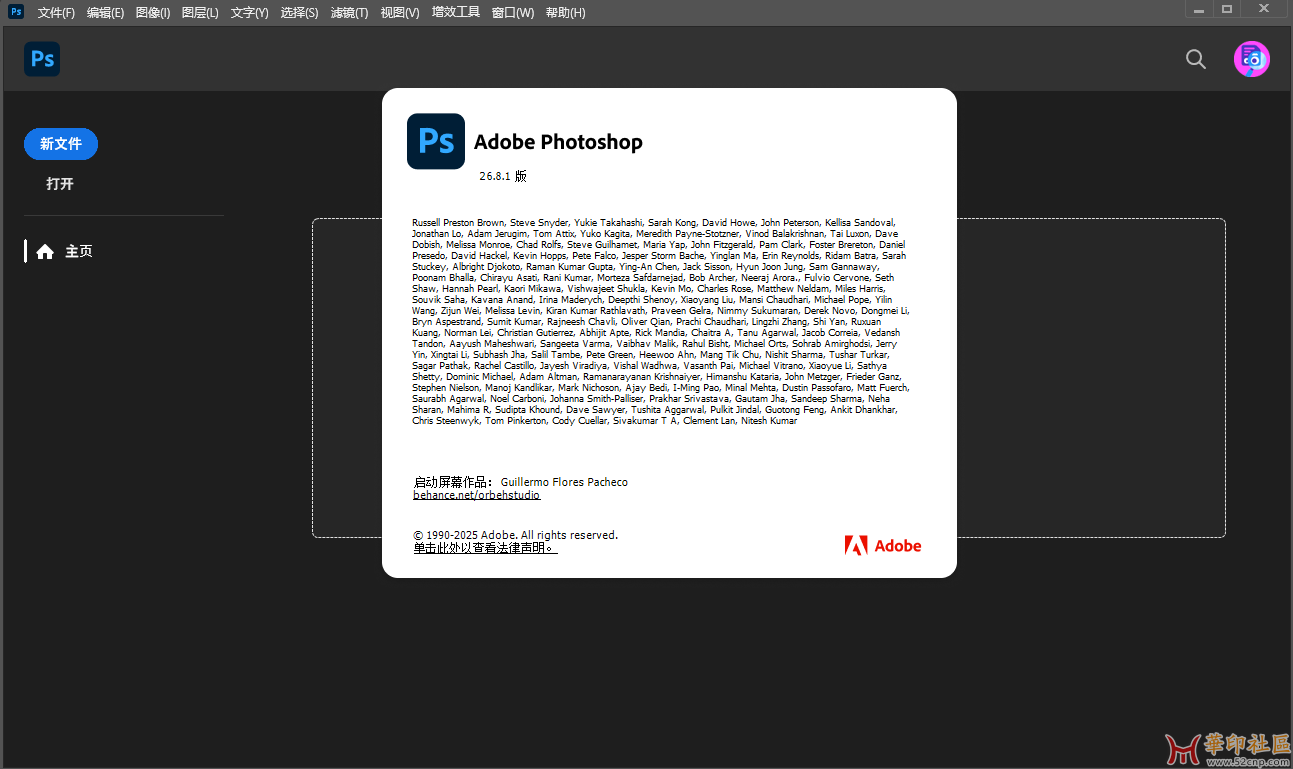Close the Photoshop window
Screen dimensions: 1293x769
(x=1265, y=9)
